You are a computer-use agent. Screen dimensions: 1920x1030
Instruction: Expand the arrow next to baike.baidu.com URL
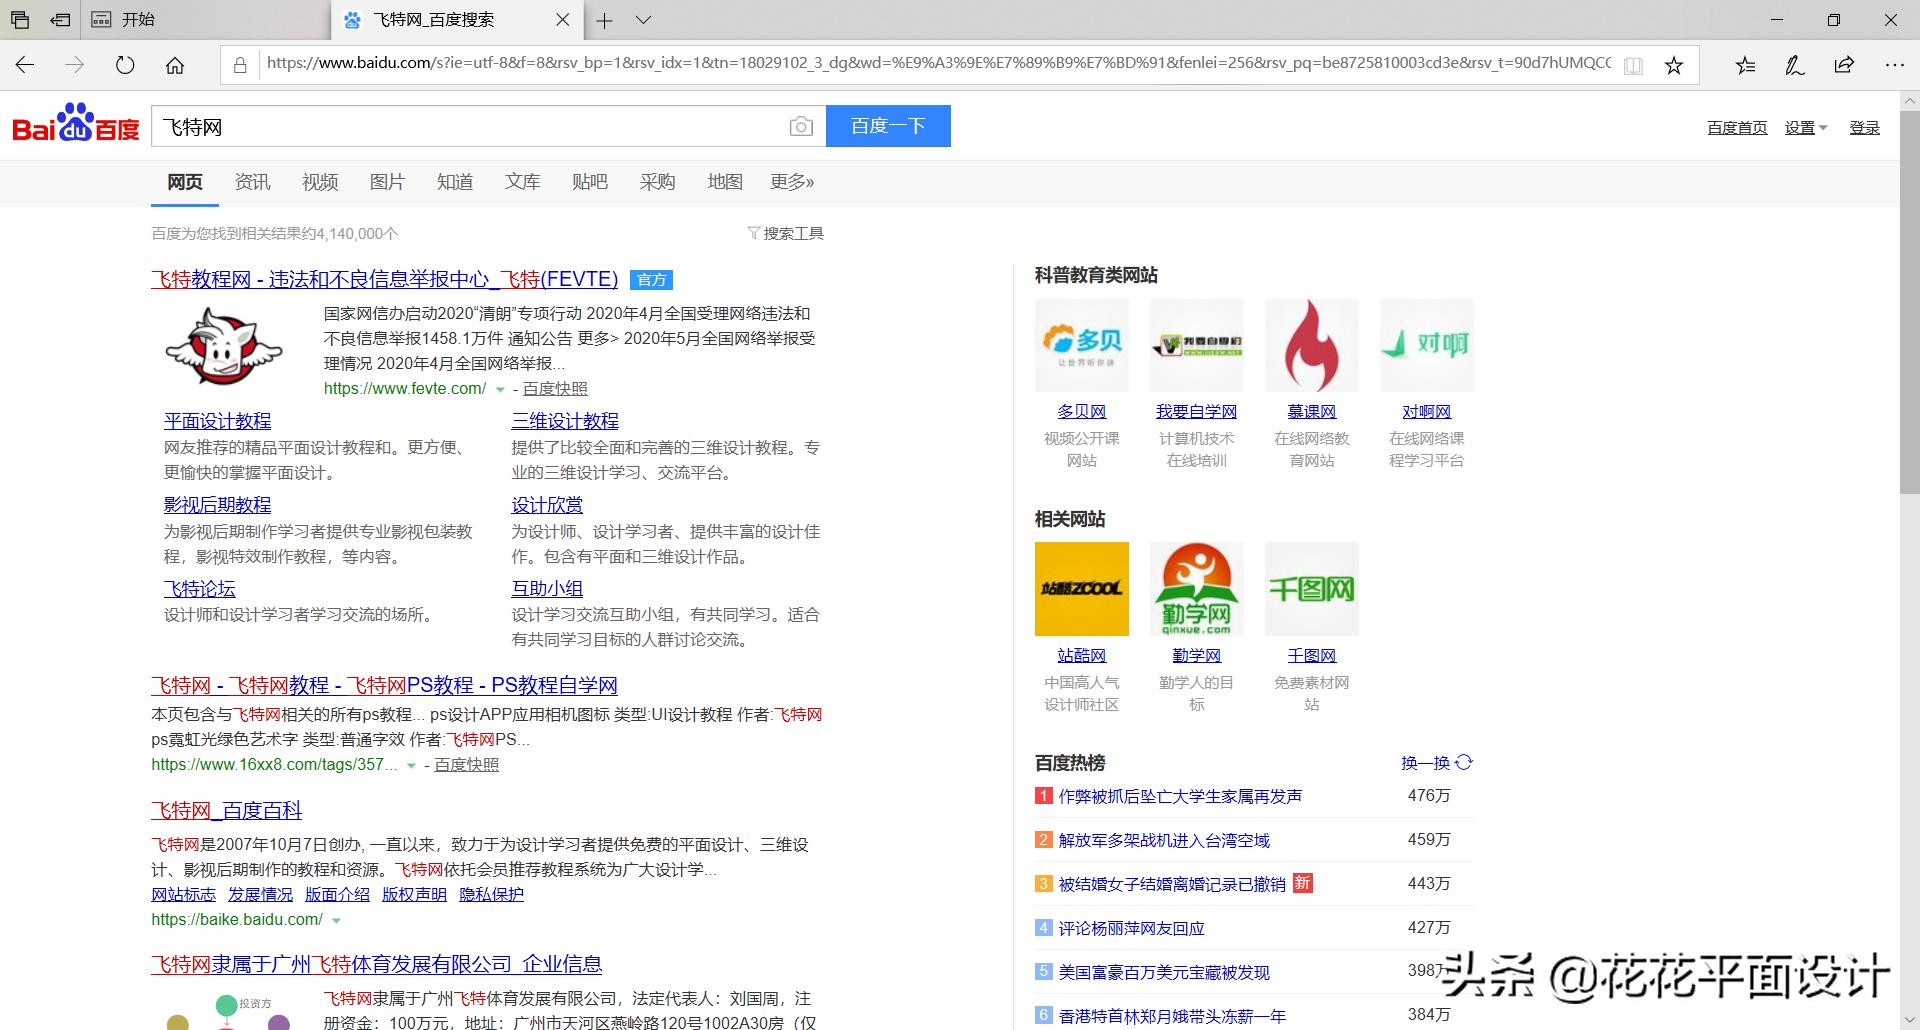336,920
